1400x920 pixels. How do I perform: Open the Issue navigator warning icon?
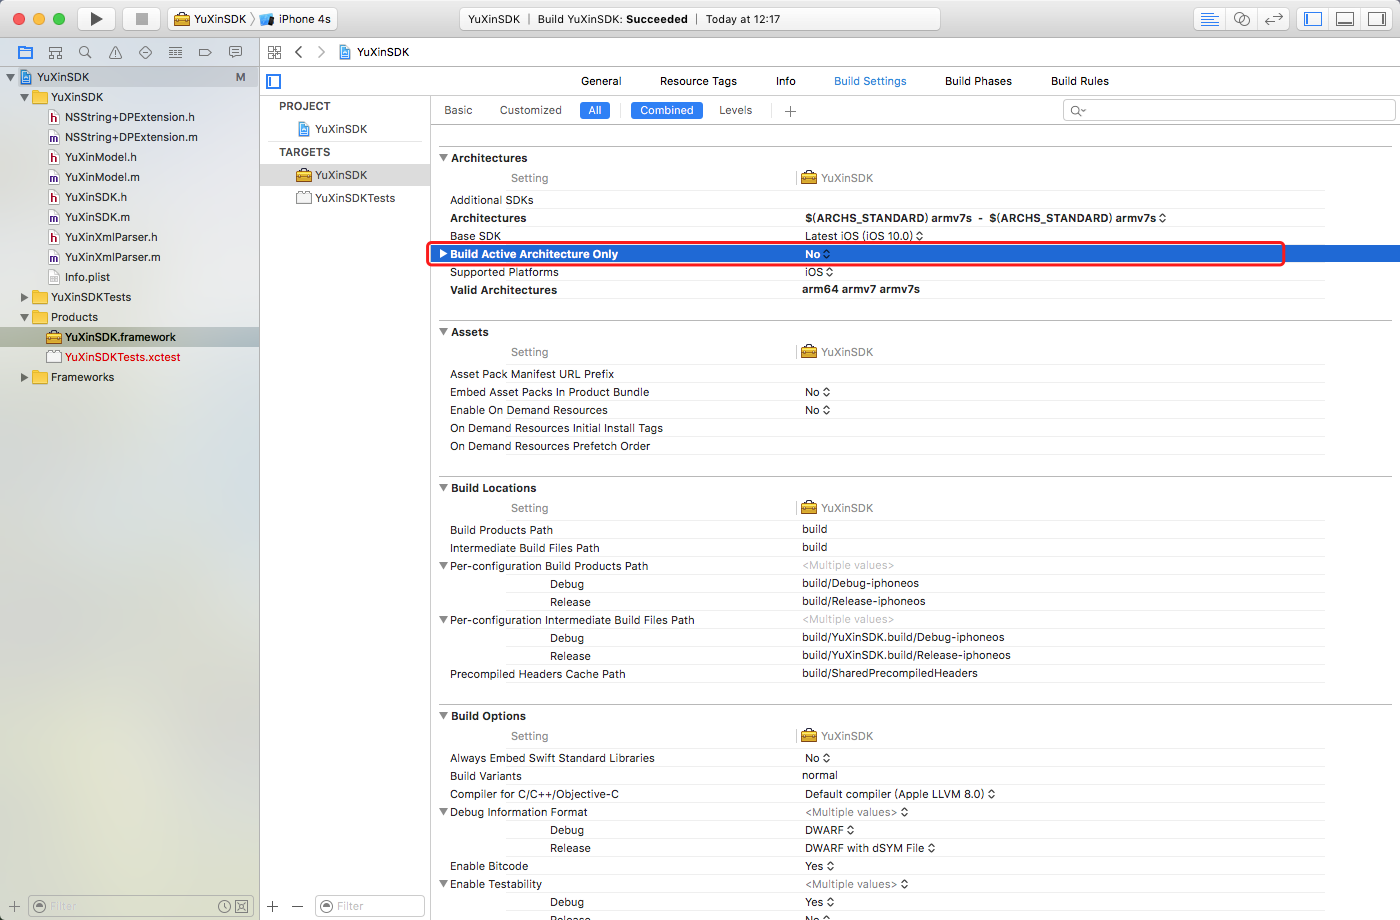[x=115, y=52]
